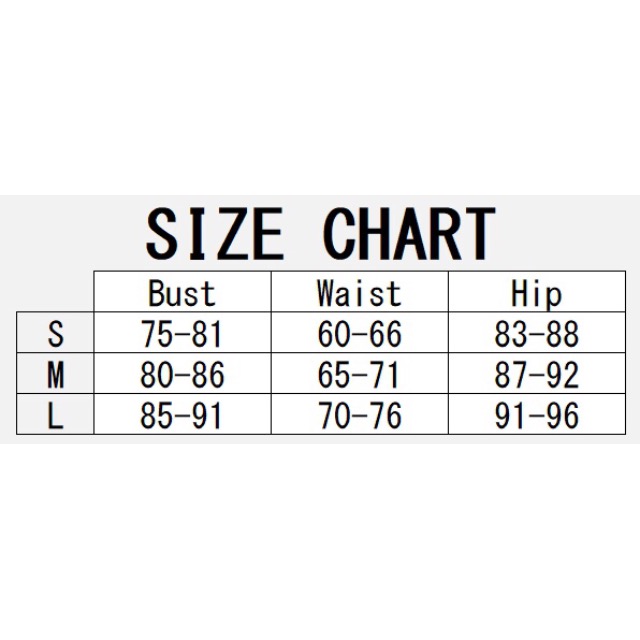Select the 83-88 hip cell

pyautogui.click(x=537, y=333)
